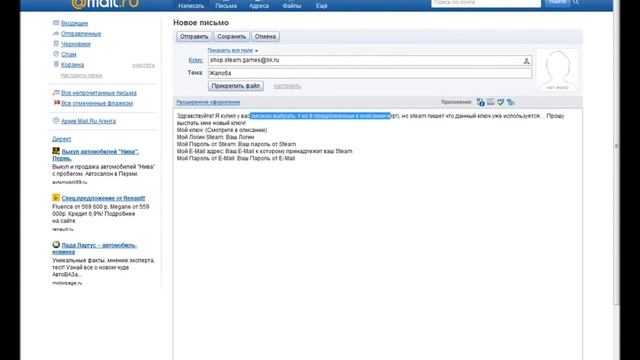Click the red flag icon
Image resolution: width=640 pixels, height=360 pixels.
(56, 103)
